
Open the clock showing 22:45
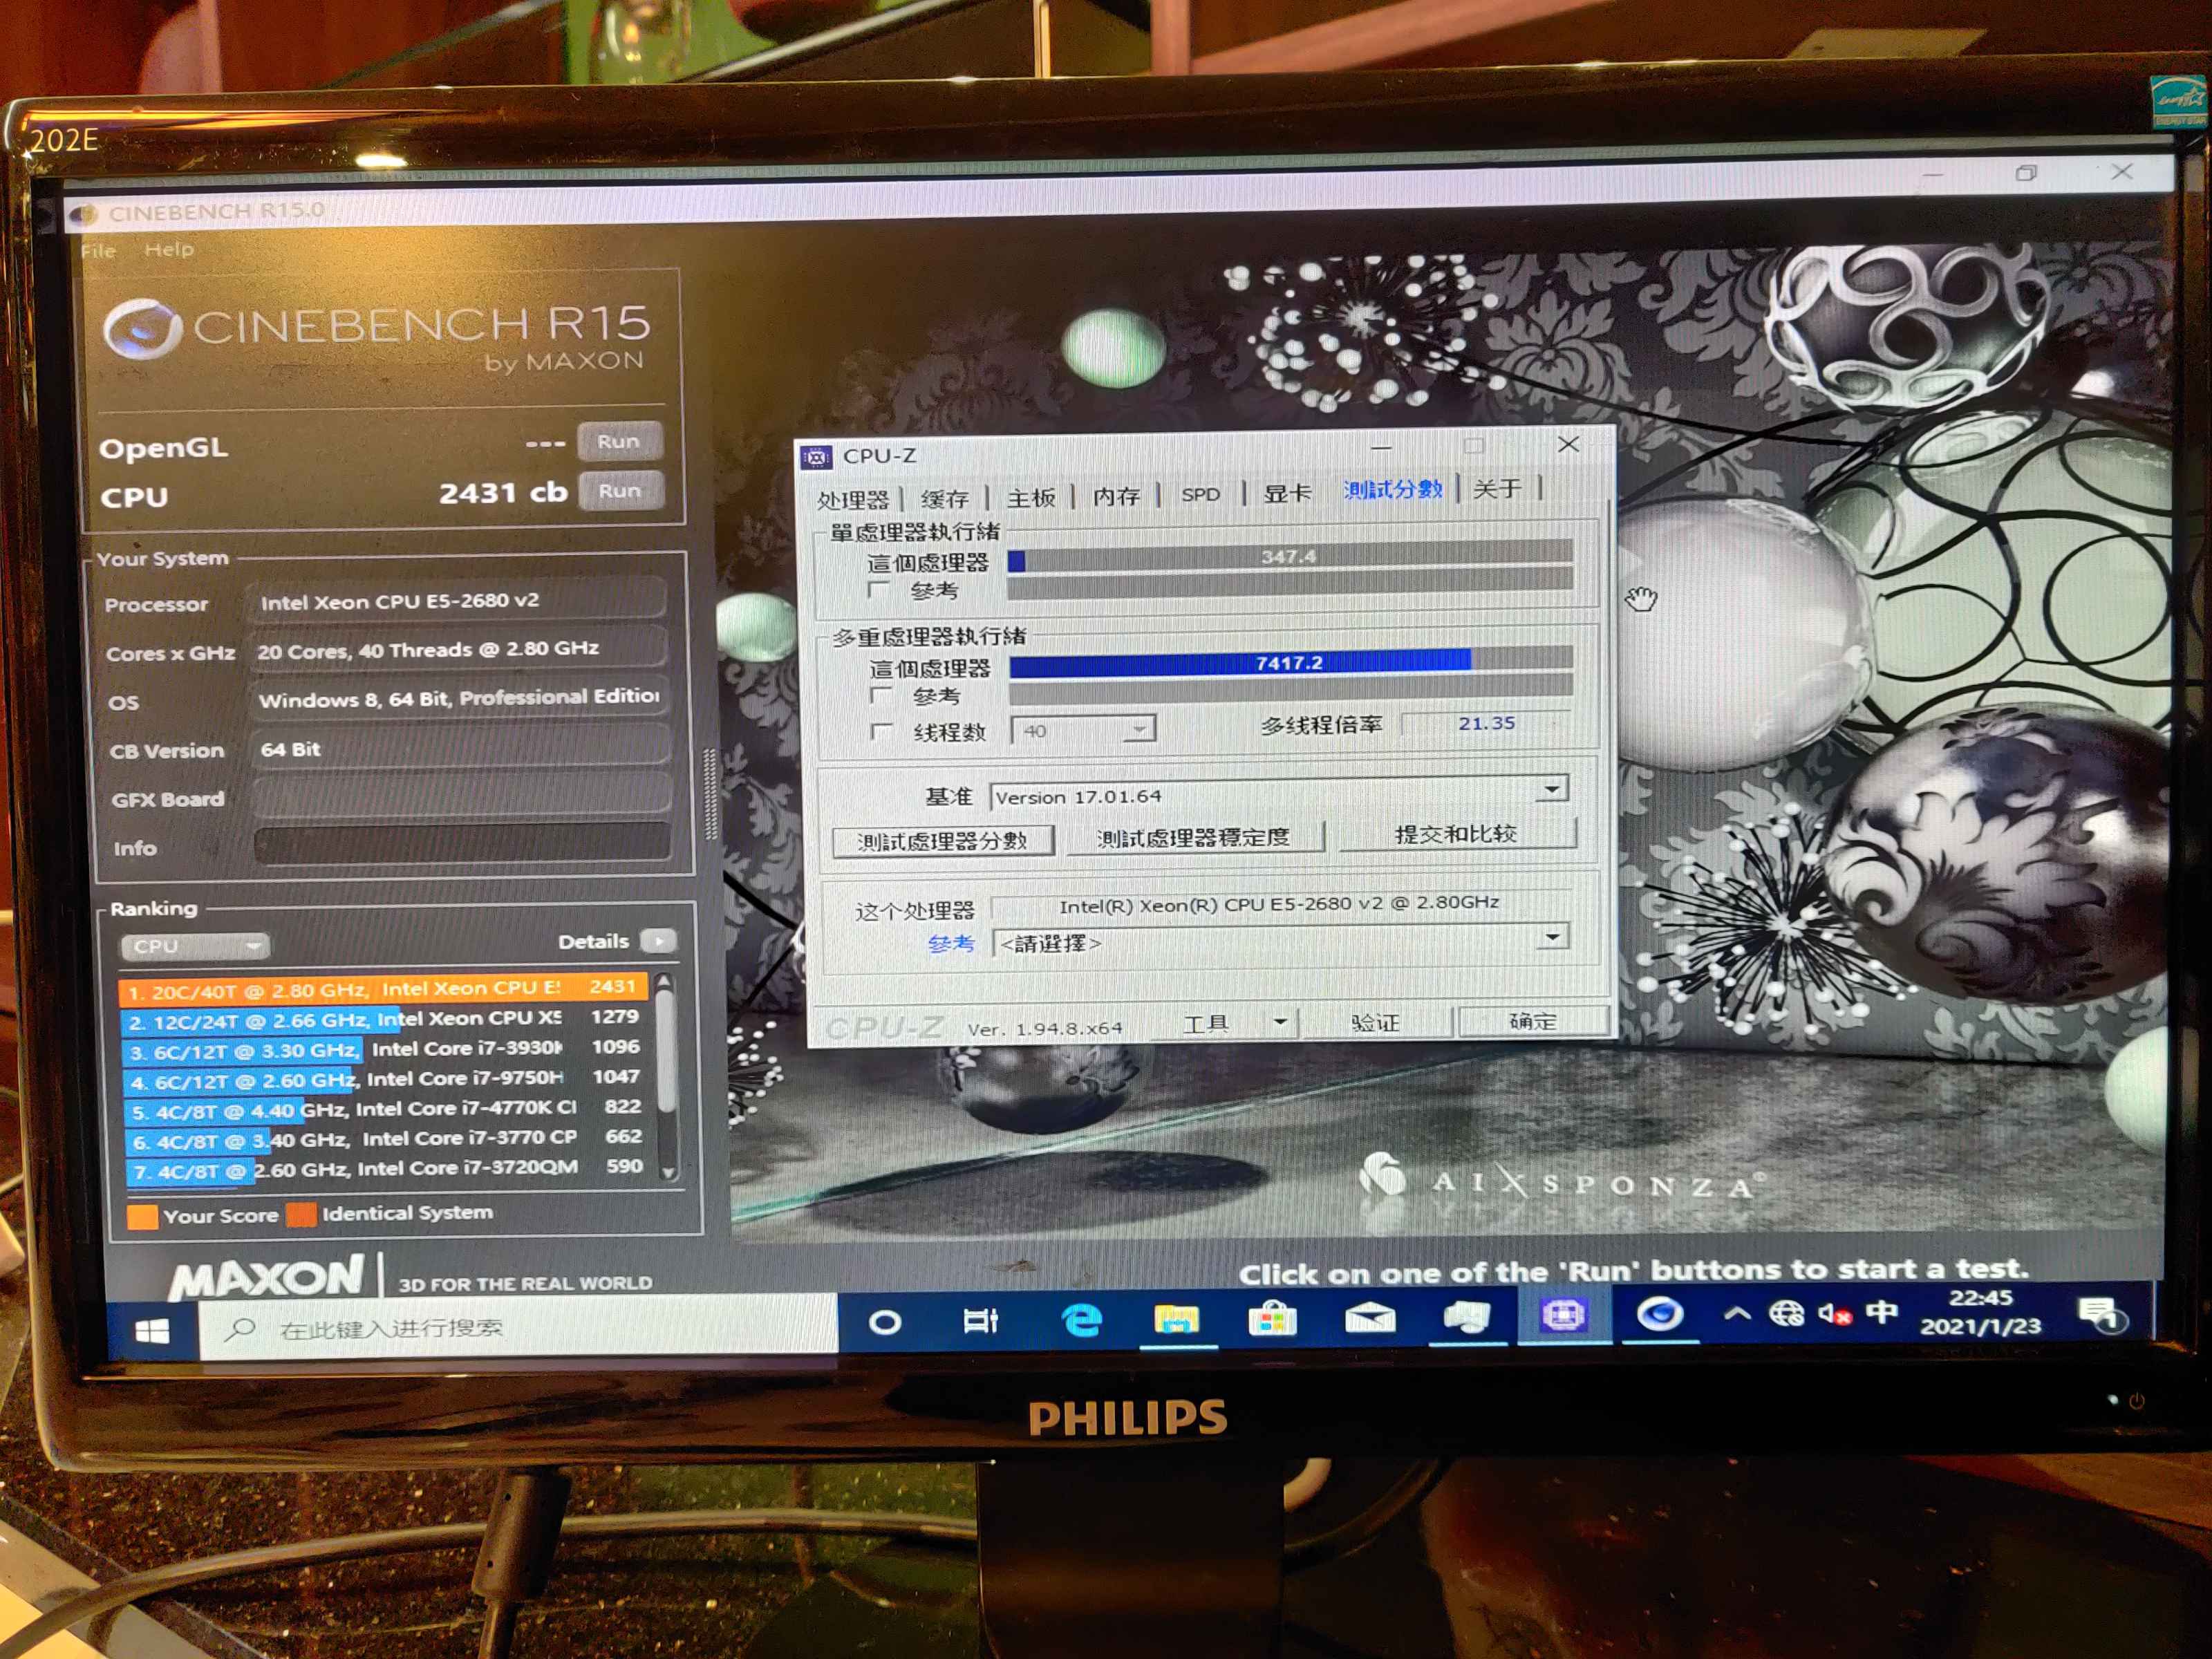pyautogui.click(x=1980, y=1311)
